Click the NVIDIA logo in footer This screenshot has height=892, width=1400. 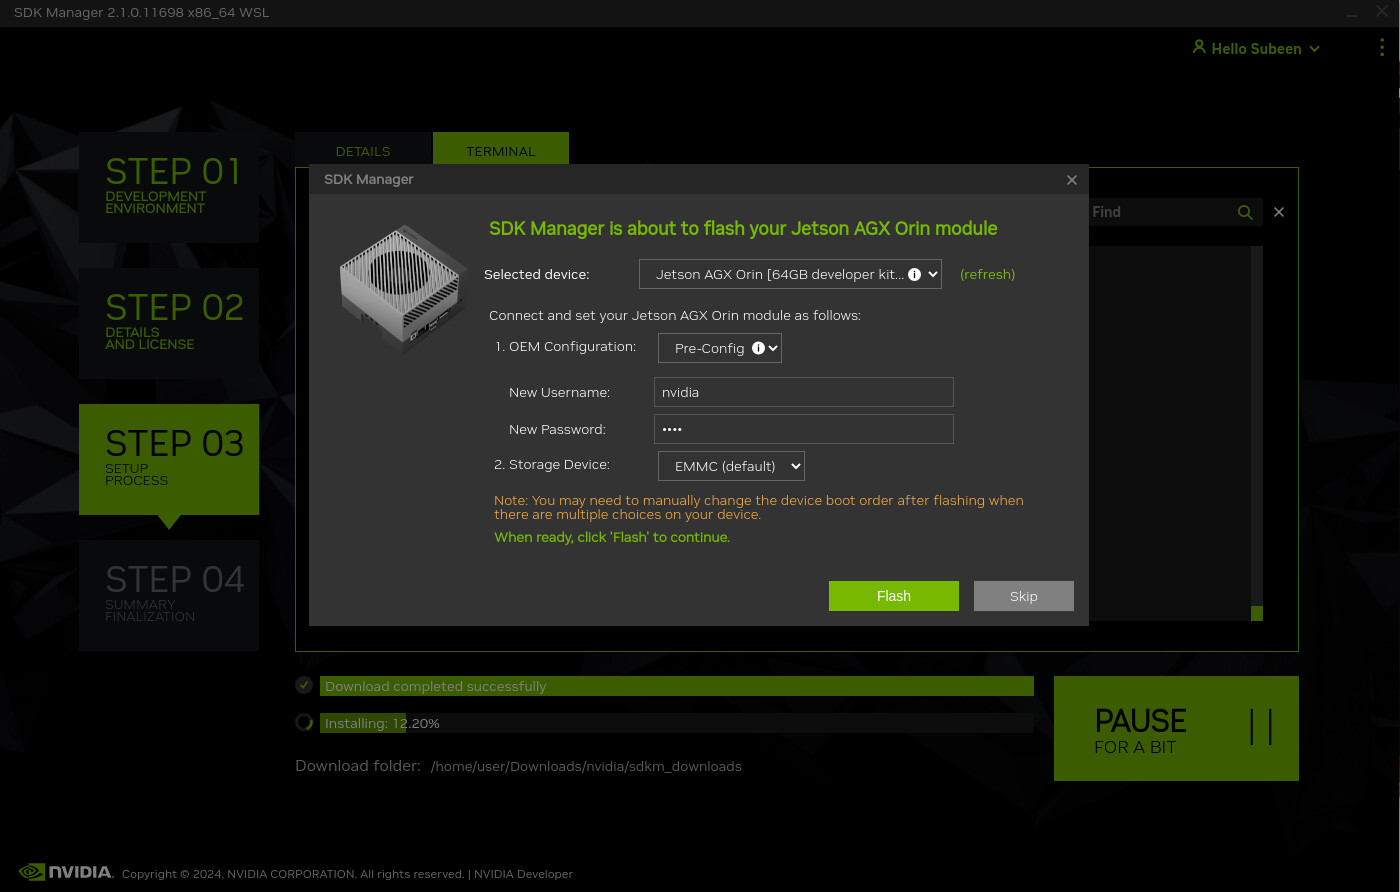click(66, 872)
